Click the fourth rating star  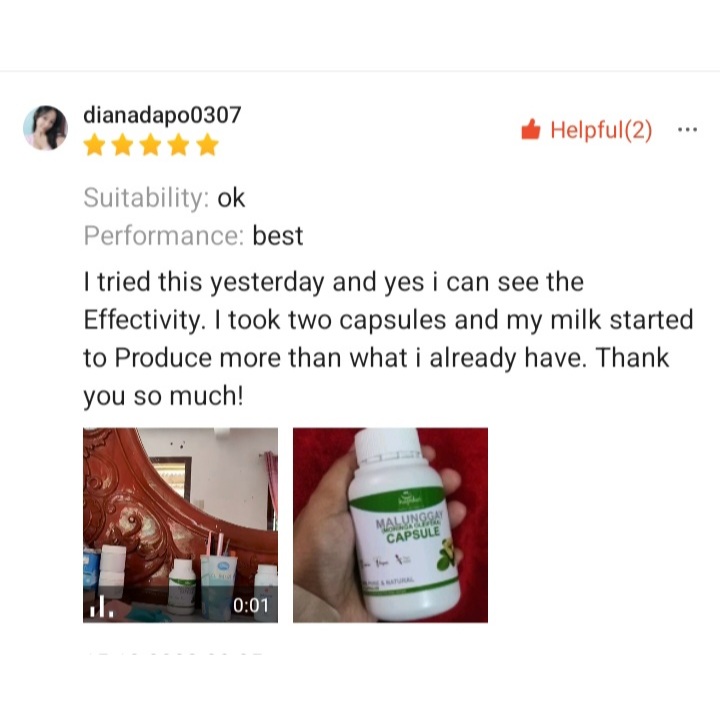click(x=179, y=145)
